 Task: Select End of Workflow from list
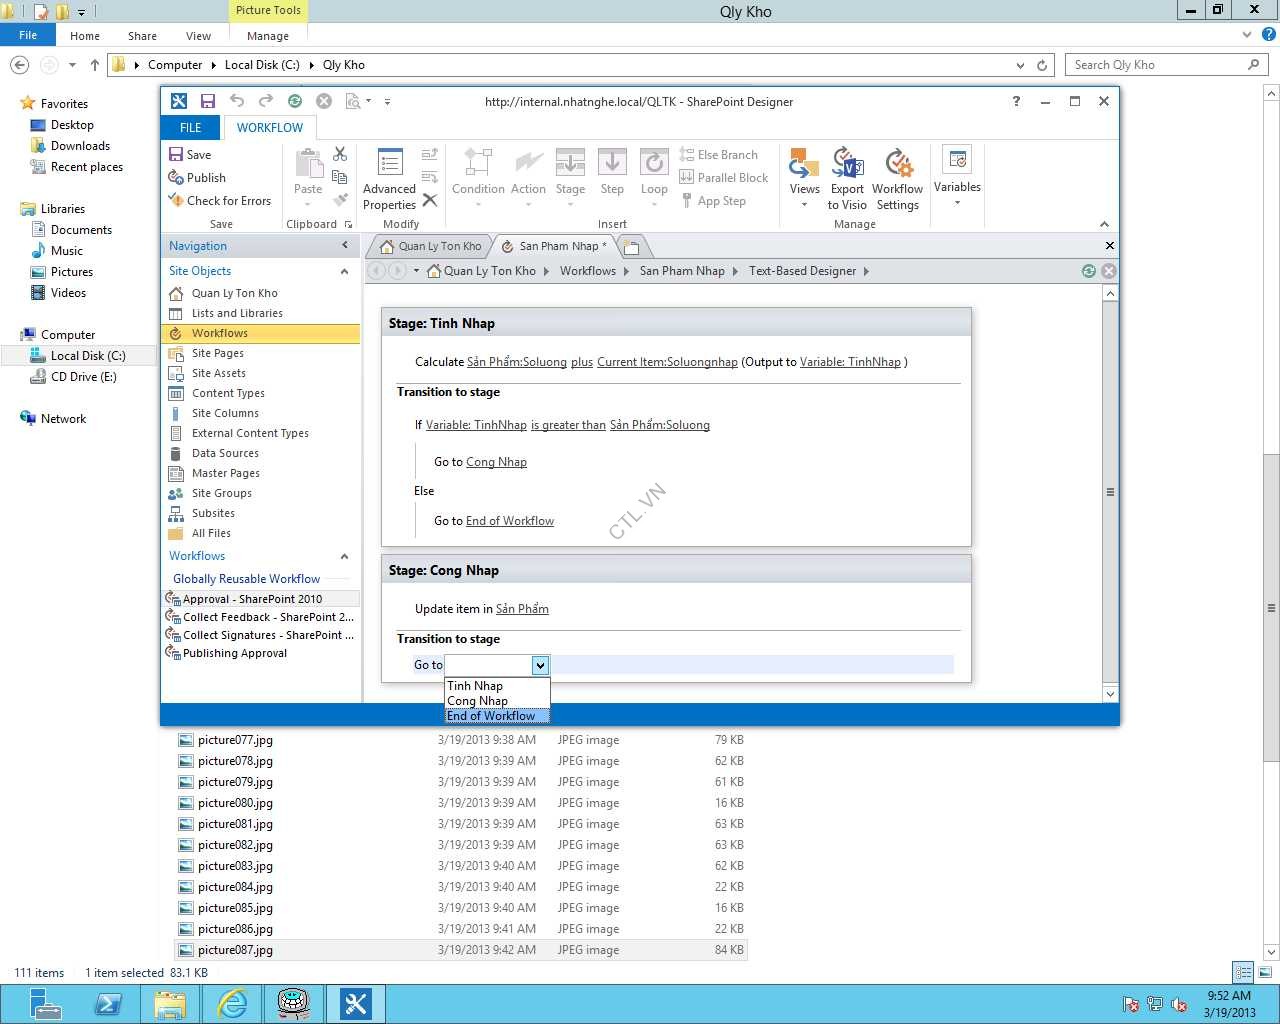click(x=491, y=716)
